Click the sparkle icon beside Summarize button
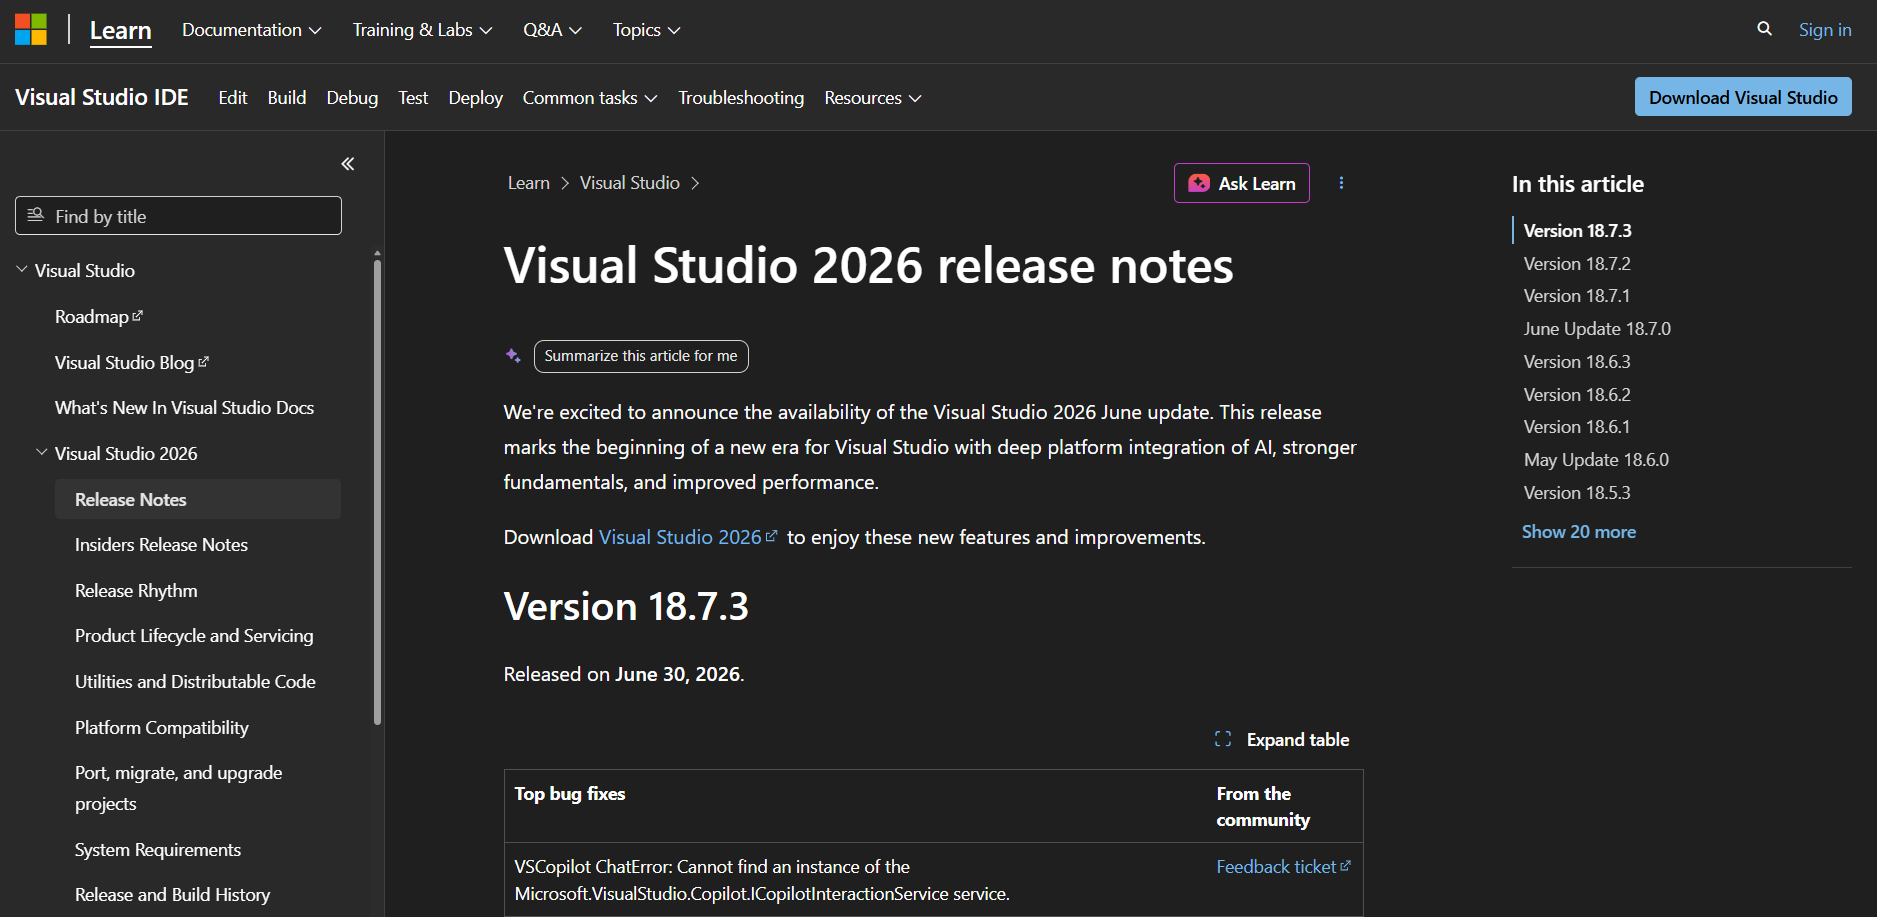This screenshot has width=1877, height=917. (513, 356)
